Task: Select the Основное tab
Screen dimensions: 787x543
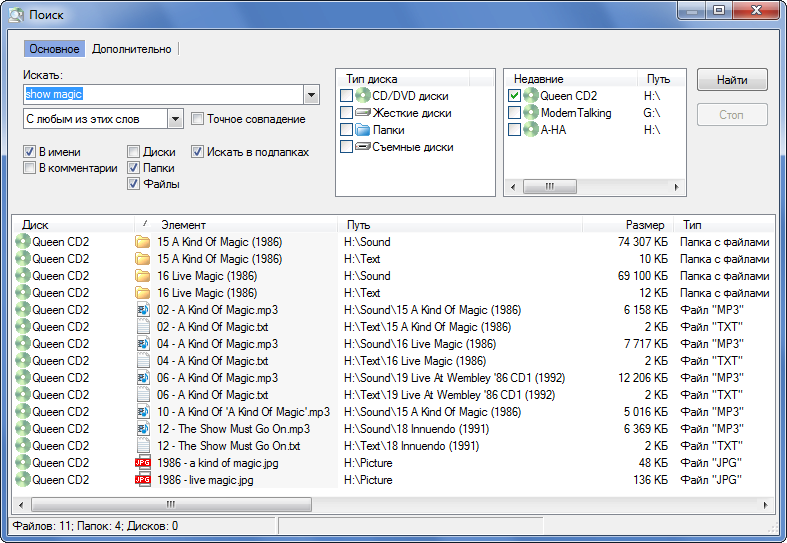Action: click(54, 49)
